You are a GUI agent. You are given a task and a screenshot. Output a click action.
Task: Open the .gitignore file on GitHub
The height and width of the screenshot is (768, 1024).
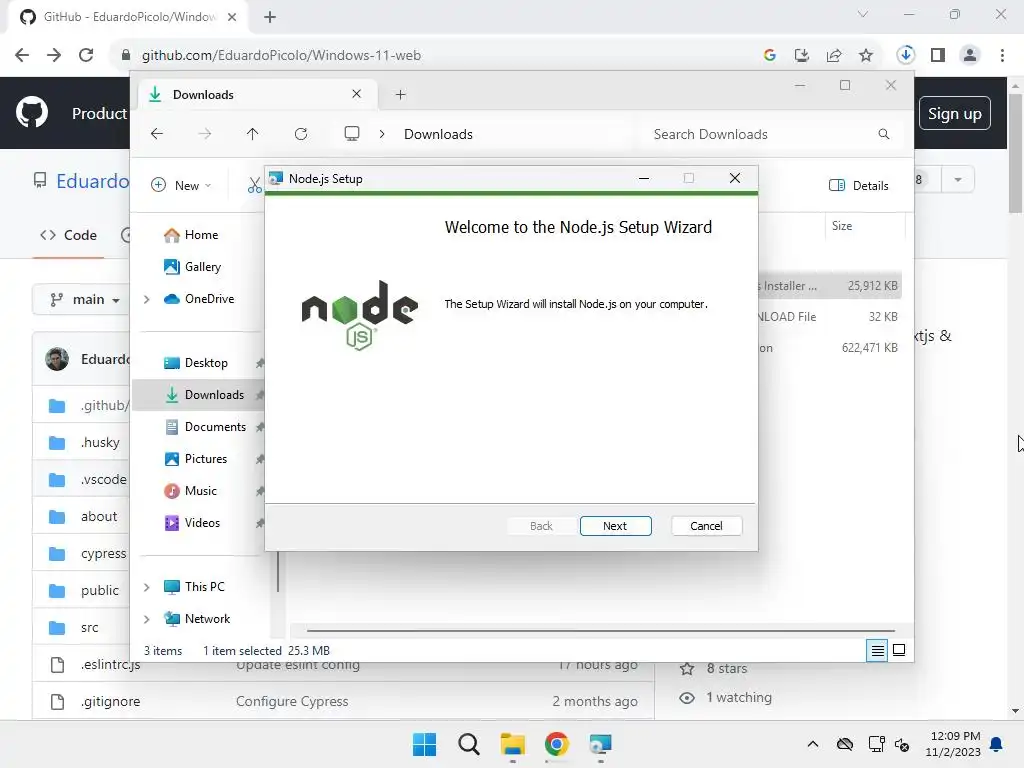(x=110, y=701)
